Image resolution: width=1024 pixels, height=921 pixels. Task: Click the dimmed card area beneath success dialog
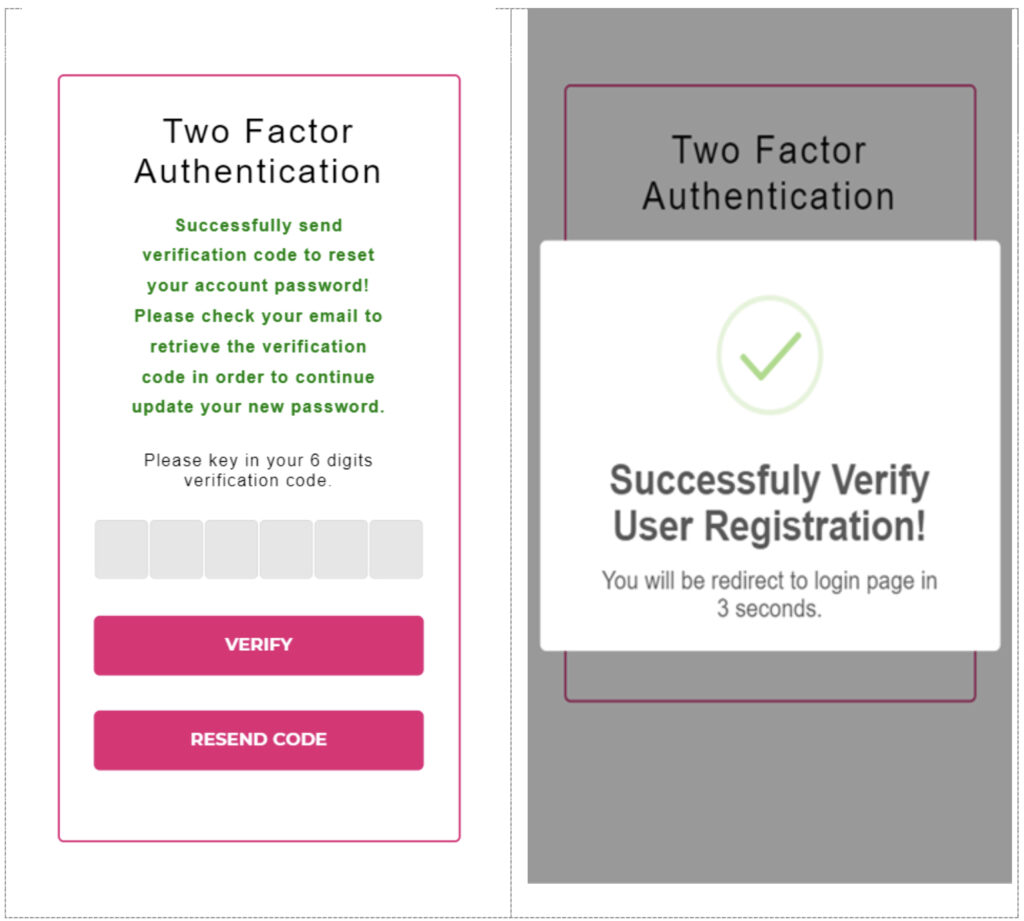coord(769,675)
